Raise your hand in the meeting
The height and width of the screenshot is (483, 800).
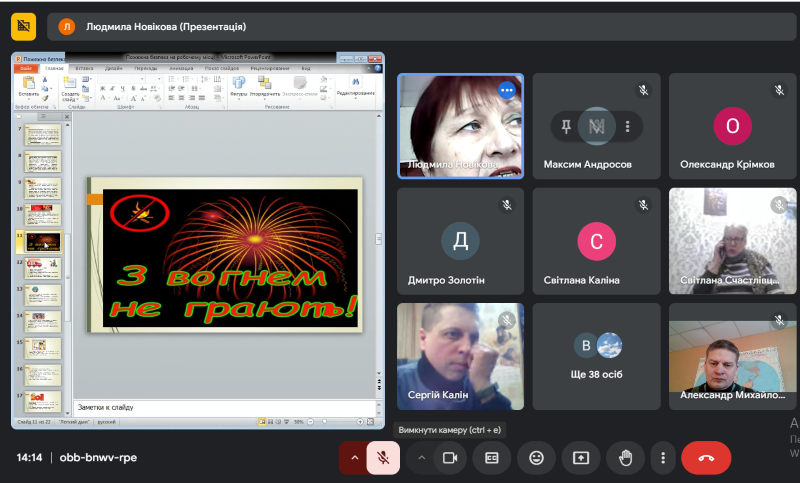(626, 458)
